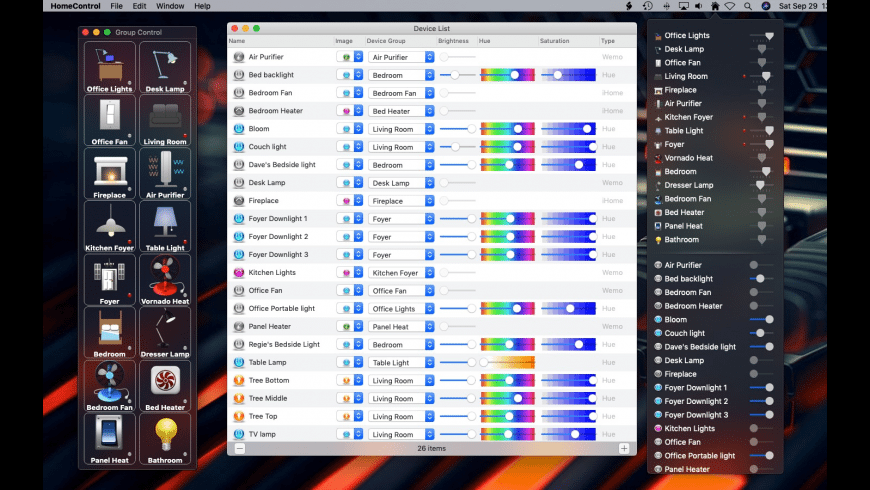Click the Bed Heater group icon

[164, 383]
